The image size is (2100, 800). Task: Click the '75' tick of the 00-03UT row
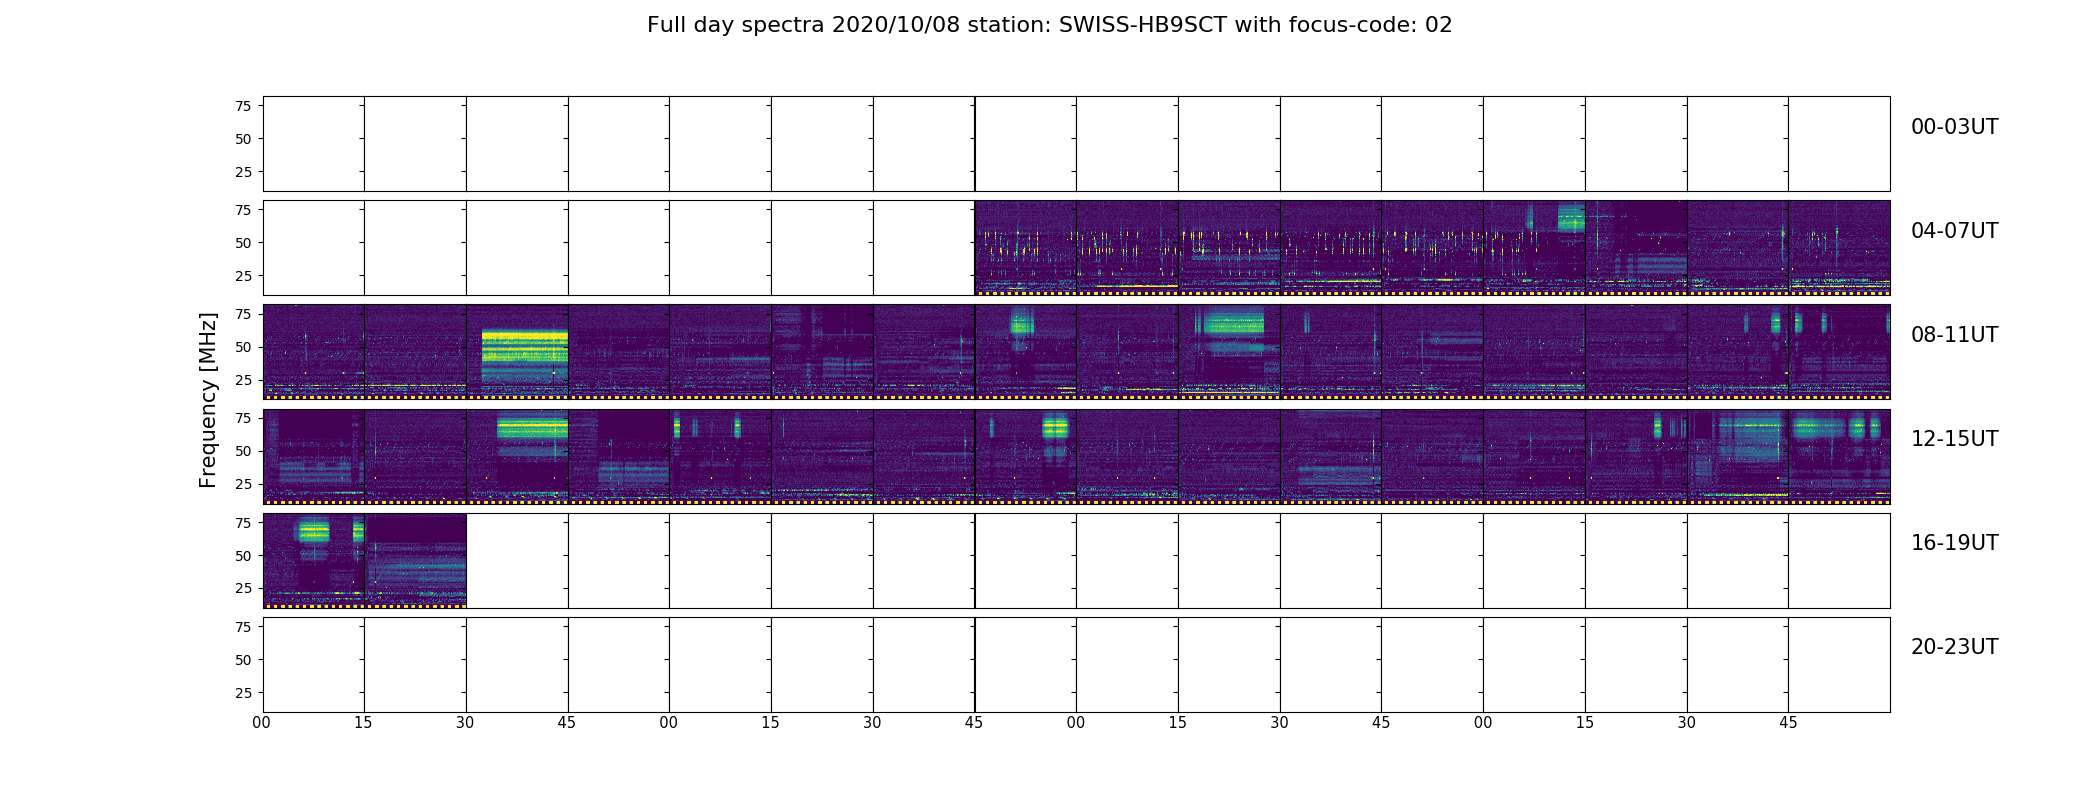[243, 106]
